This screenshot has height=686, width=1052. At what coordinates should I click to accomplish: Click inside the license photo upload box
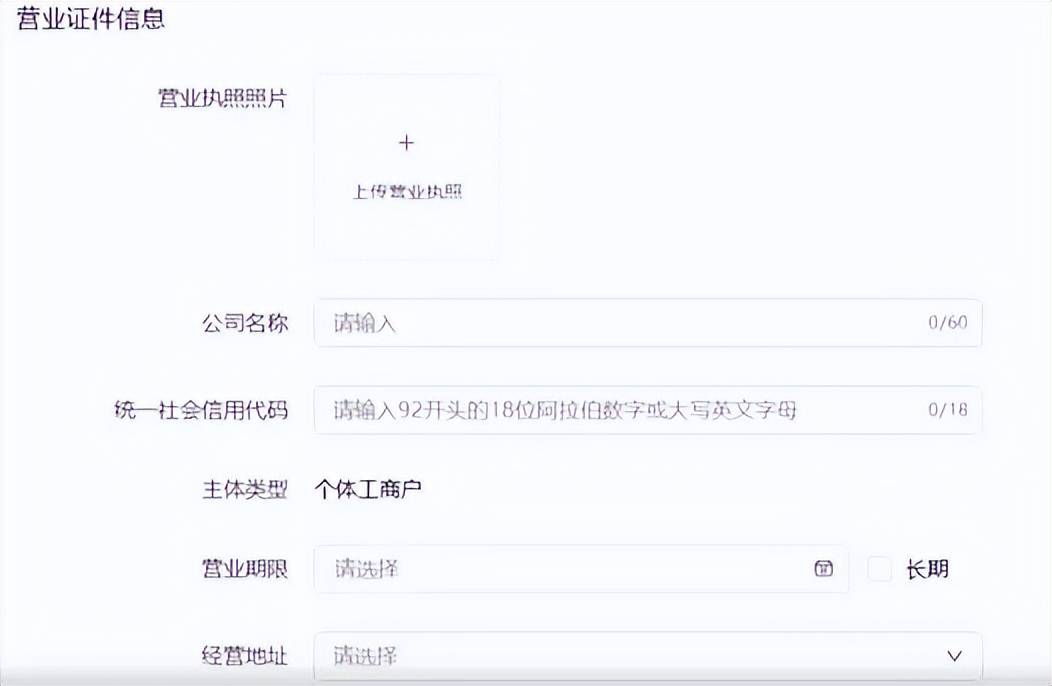coord(406,166)
